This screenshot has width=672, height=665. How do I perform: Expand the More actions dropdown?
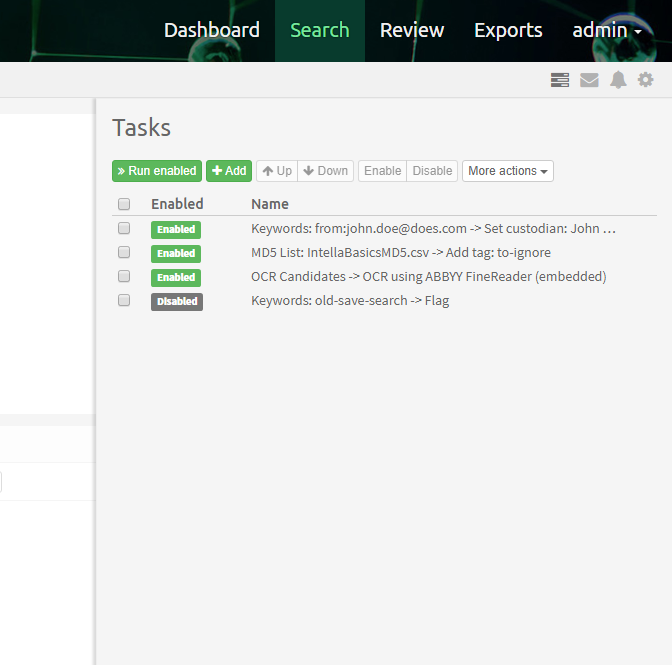point(507,171)
